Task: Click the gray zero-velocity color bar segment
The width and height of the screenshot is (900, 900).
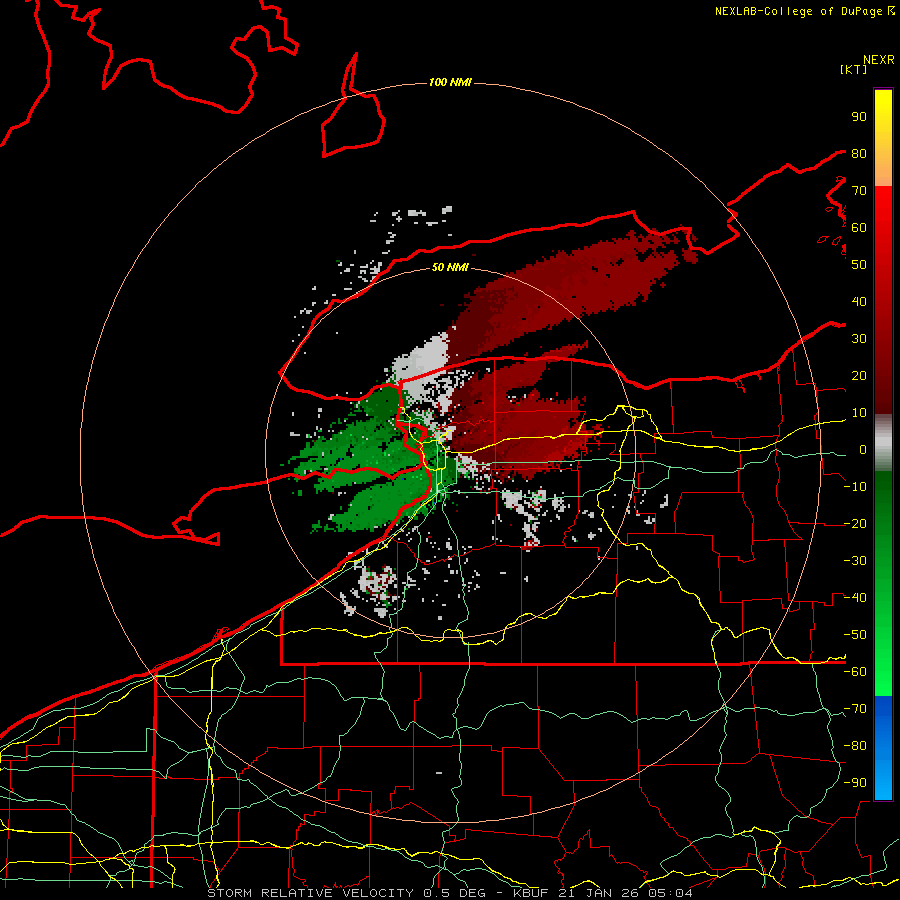Action: point(883,443)
